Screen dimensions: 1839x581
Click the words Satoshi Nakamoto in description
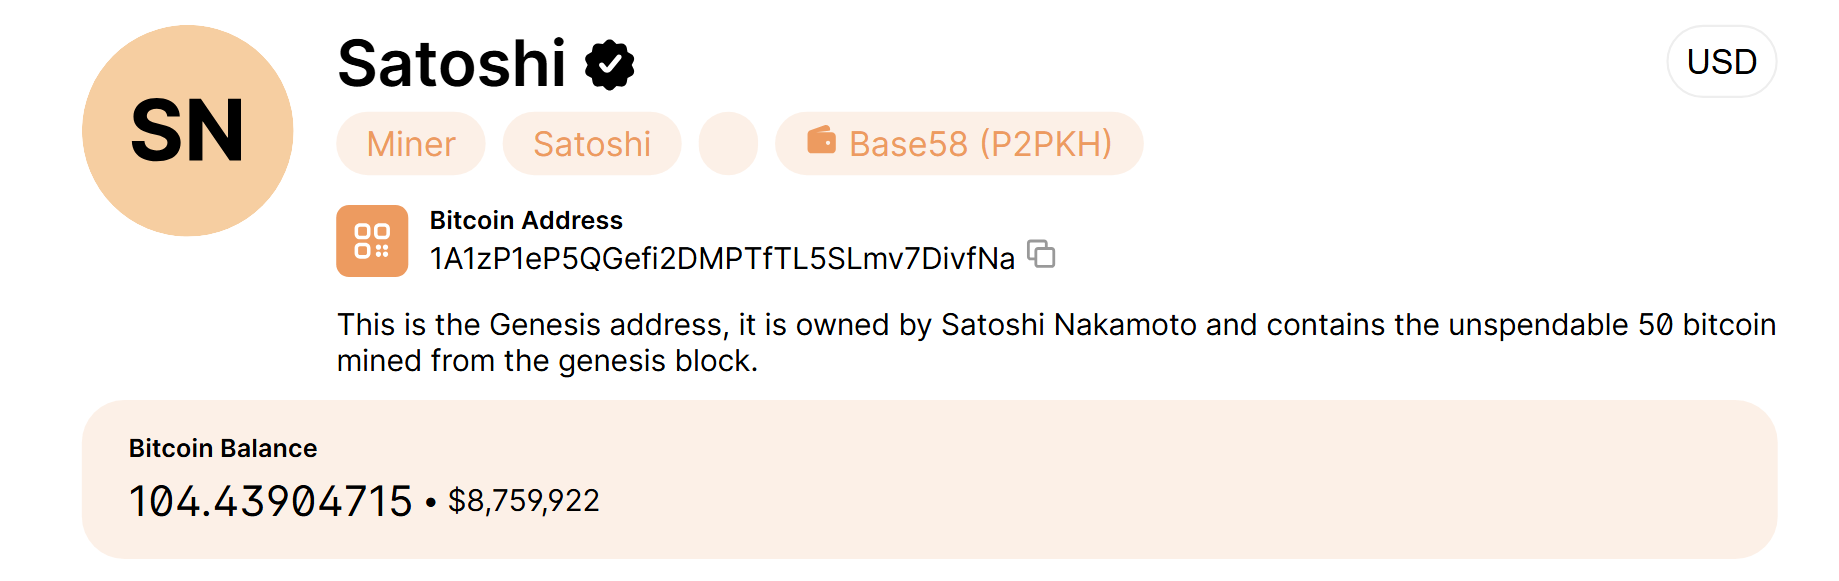point(1069,325)
